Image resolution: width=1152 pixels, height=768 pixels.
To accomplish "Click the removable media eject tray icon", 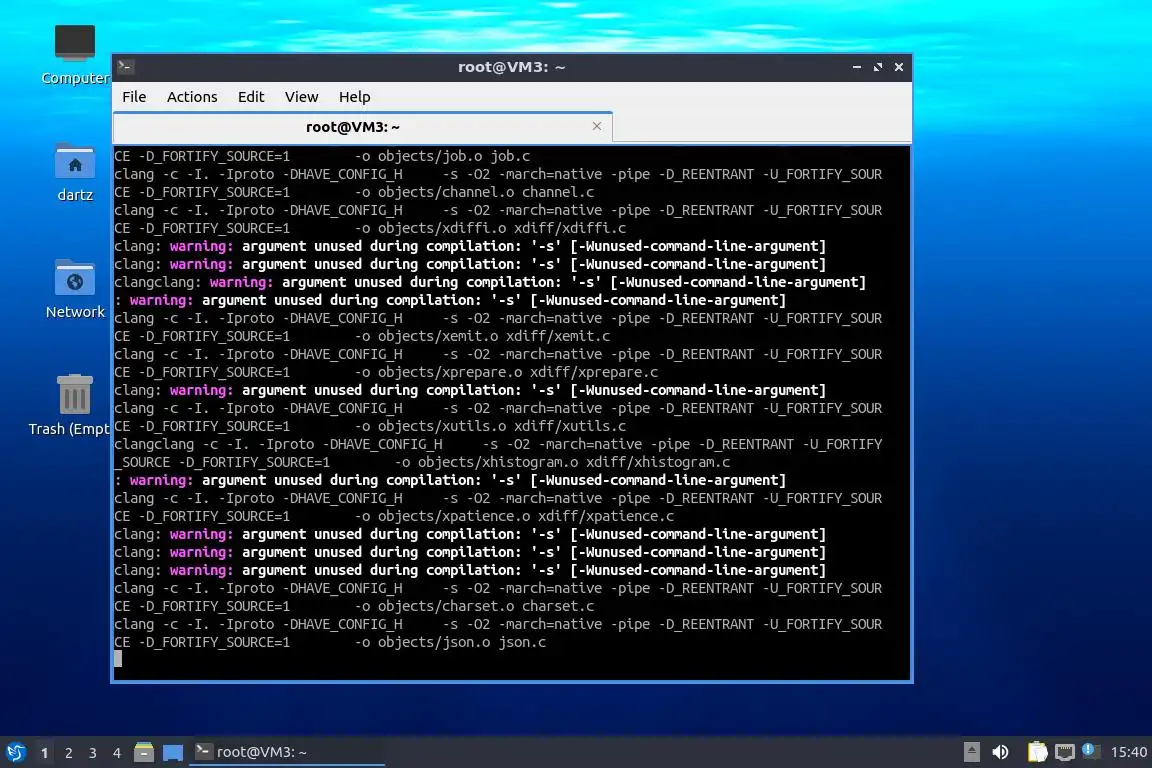I will pos(971,752).
